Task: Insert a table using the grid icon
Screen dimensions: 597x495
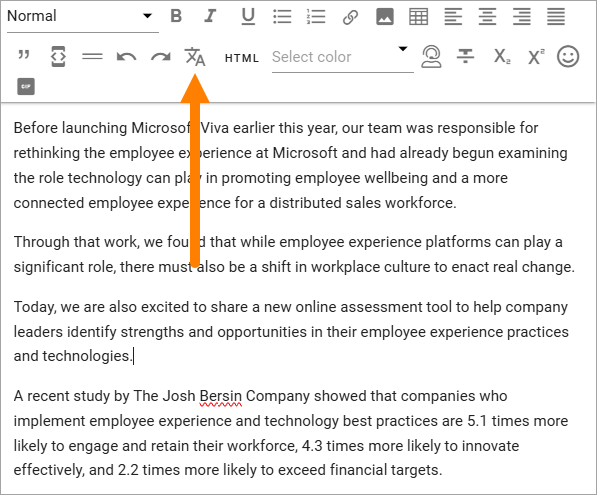Action: pyautogui.click(x=418, y=17)
